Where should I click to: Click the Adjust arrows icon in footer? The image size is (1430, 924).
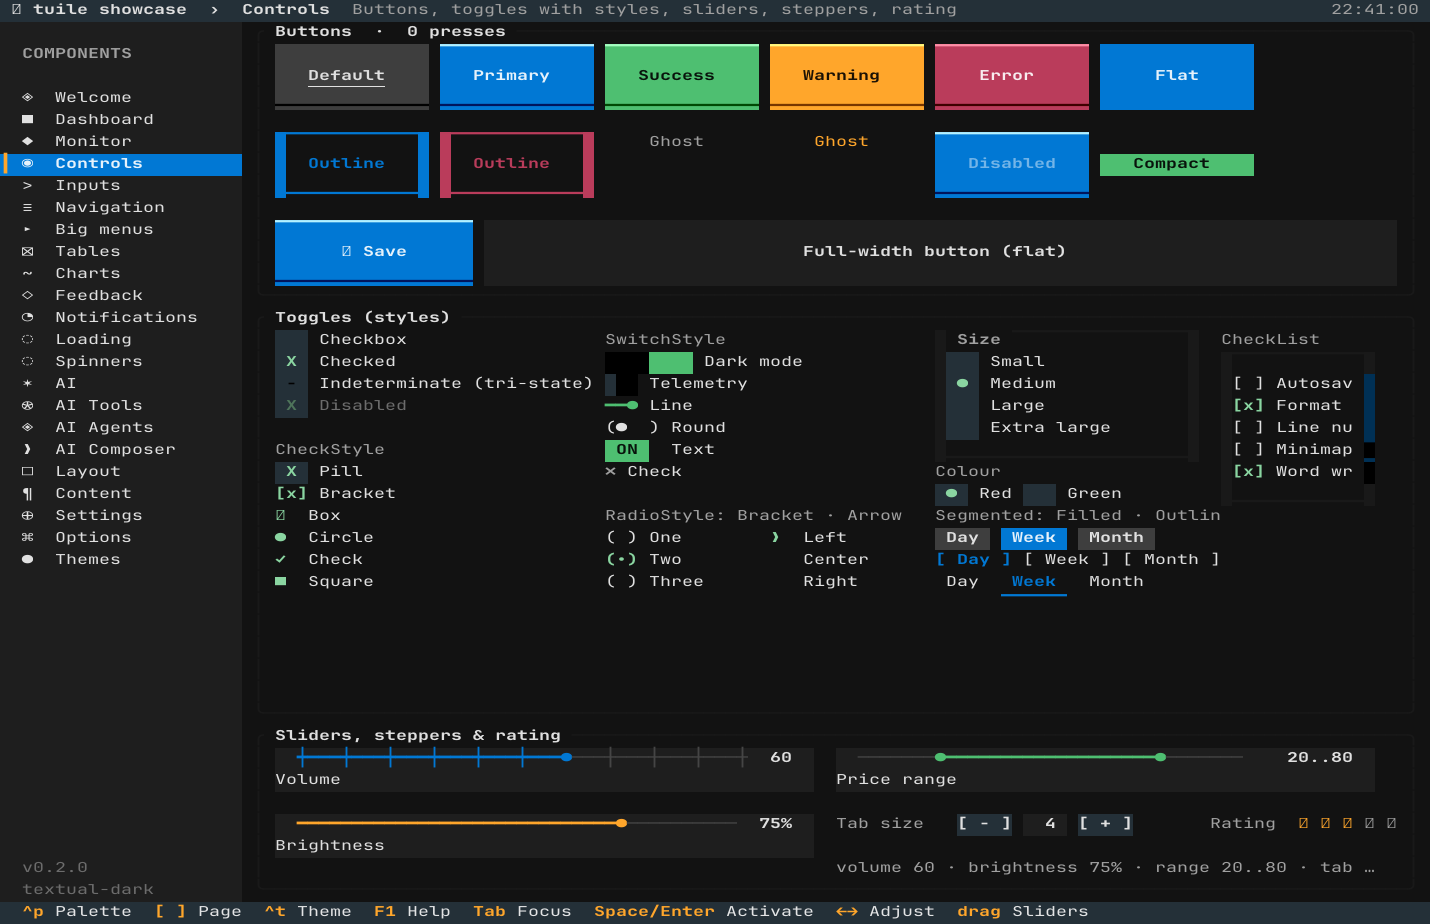click(847, 911)
